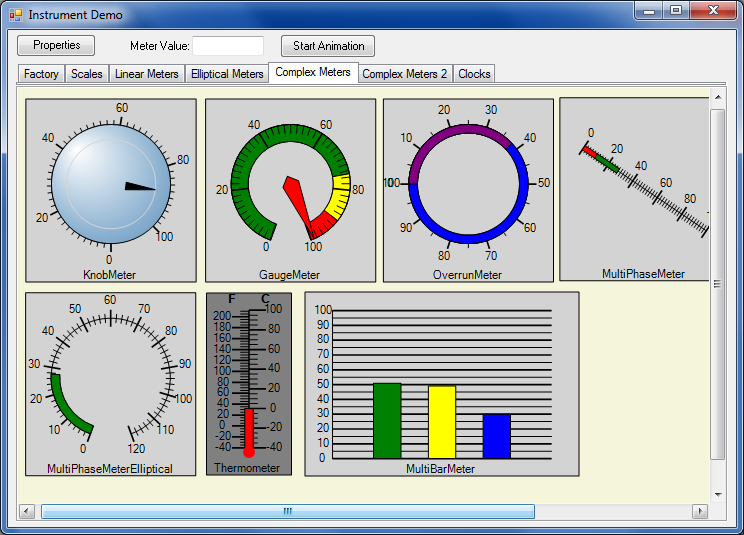Open the Properties dialog
Image resolution: width=744 pixels, height=535 pixels.
(56, 46)
